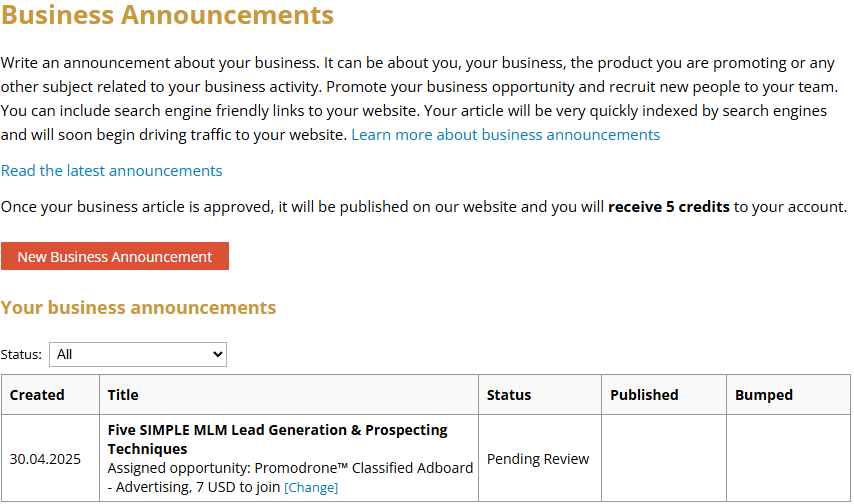
Task: Click the Change link for assigned opportunity
Action: pyautogui.click(x=311, y=488)
